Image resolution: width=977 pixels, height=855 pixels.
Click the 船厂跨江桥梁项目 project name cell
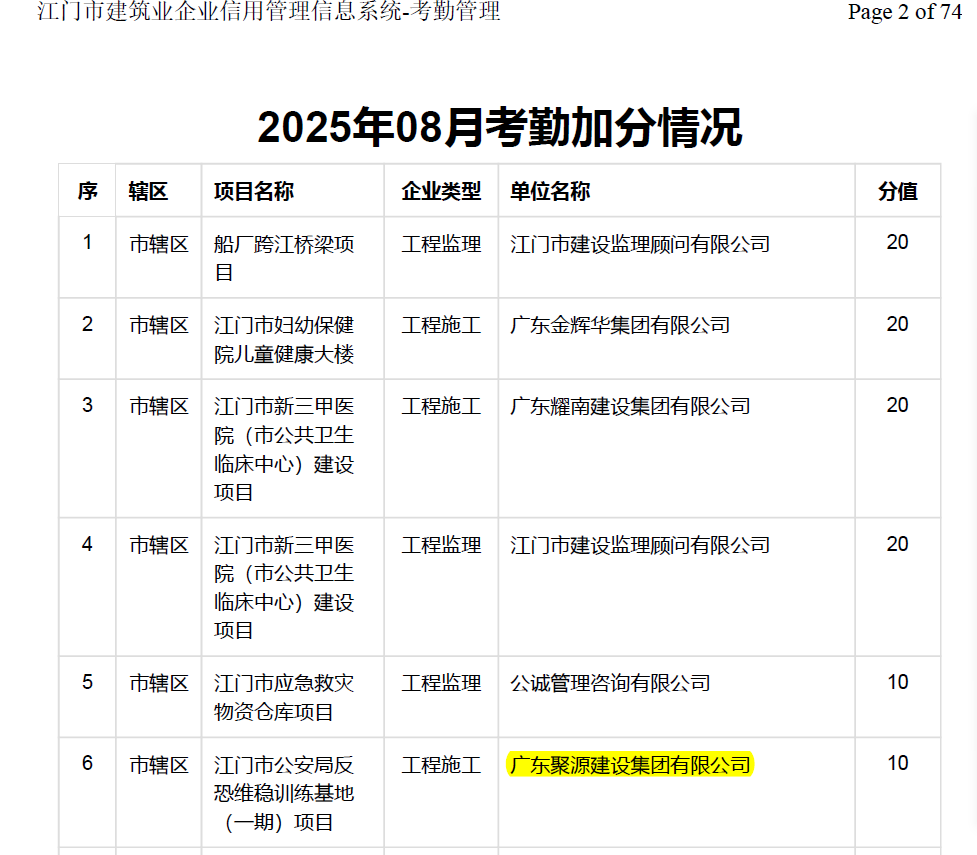click(x=284, y=258)
